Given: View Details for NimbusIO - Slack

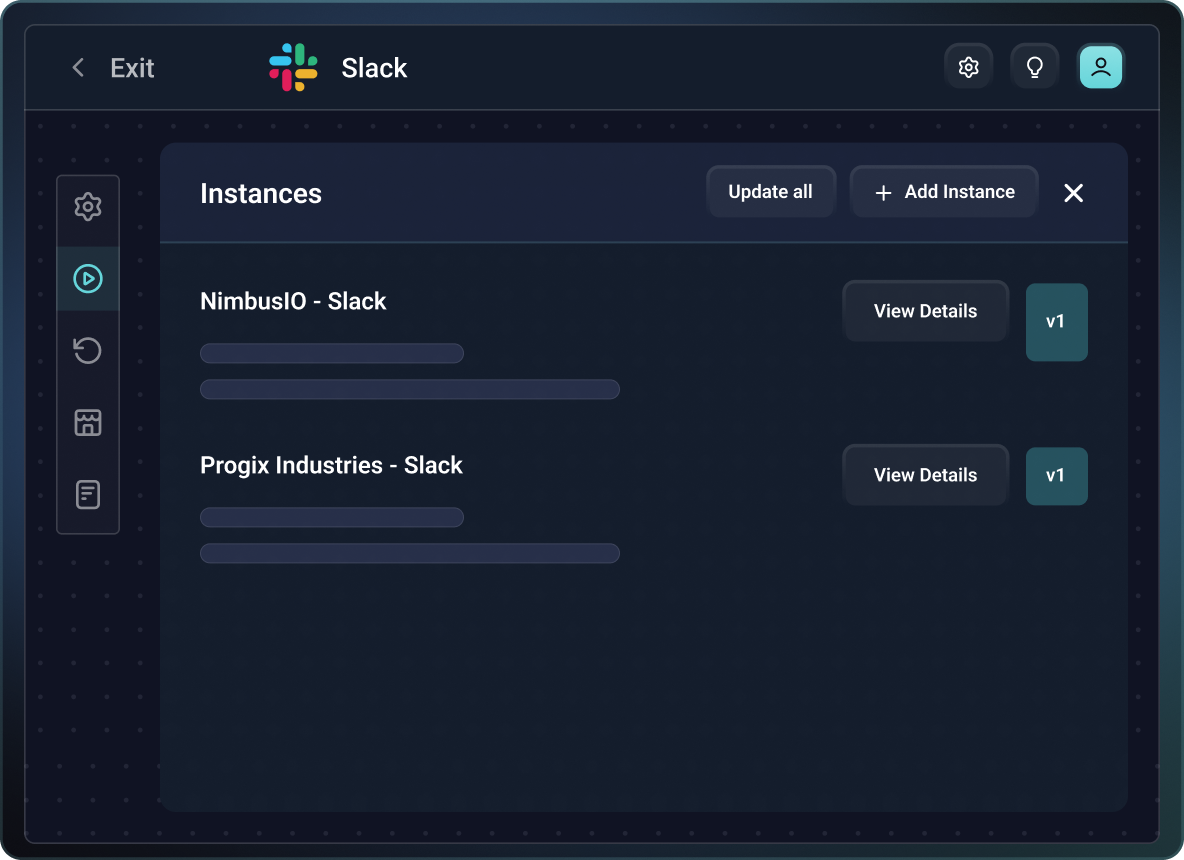Looking at the screenshot, I should pos(925,311).
